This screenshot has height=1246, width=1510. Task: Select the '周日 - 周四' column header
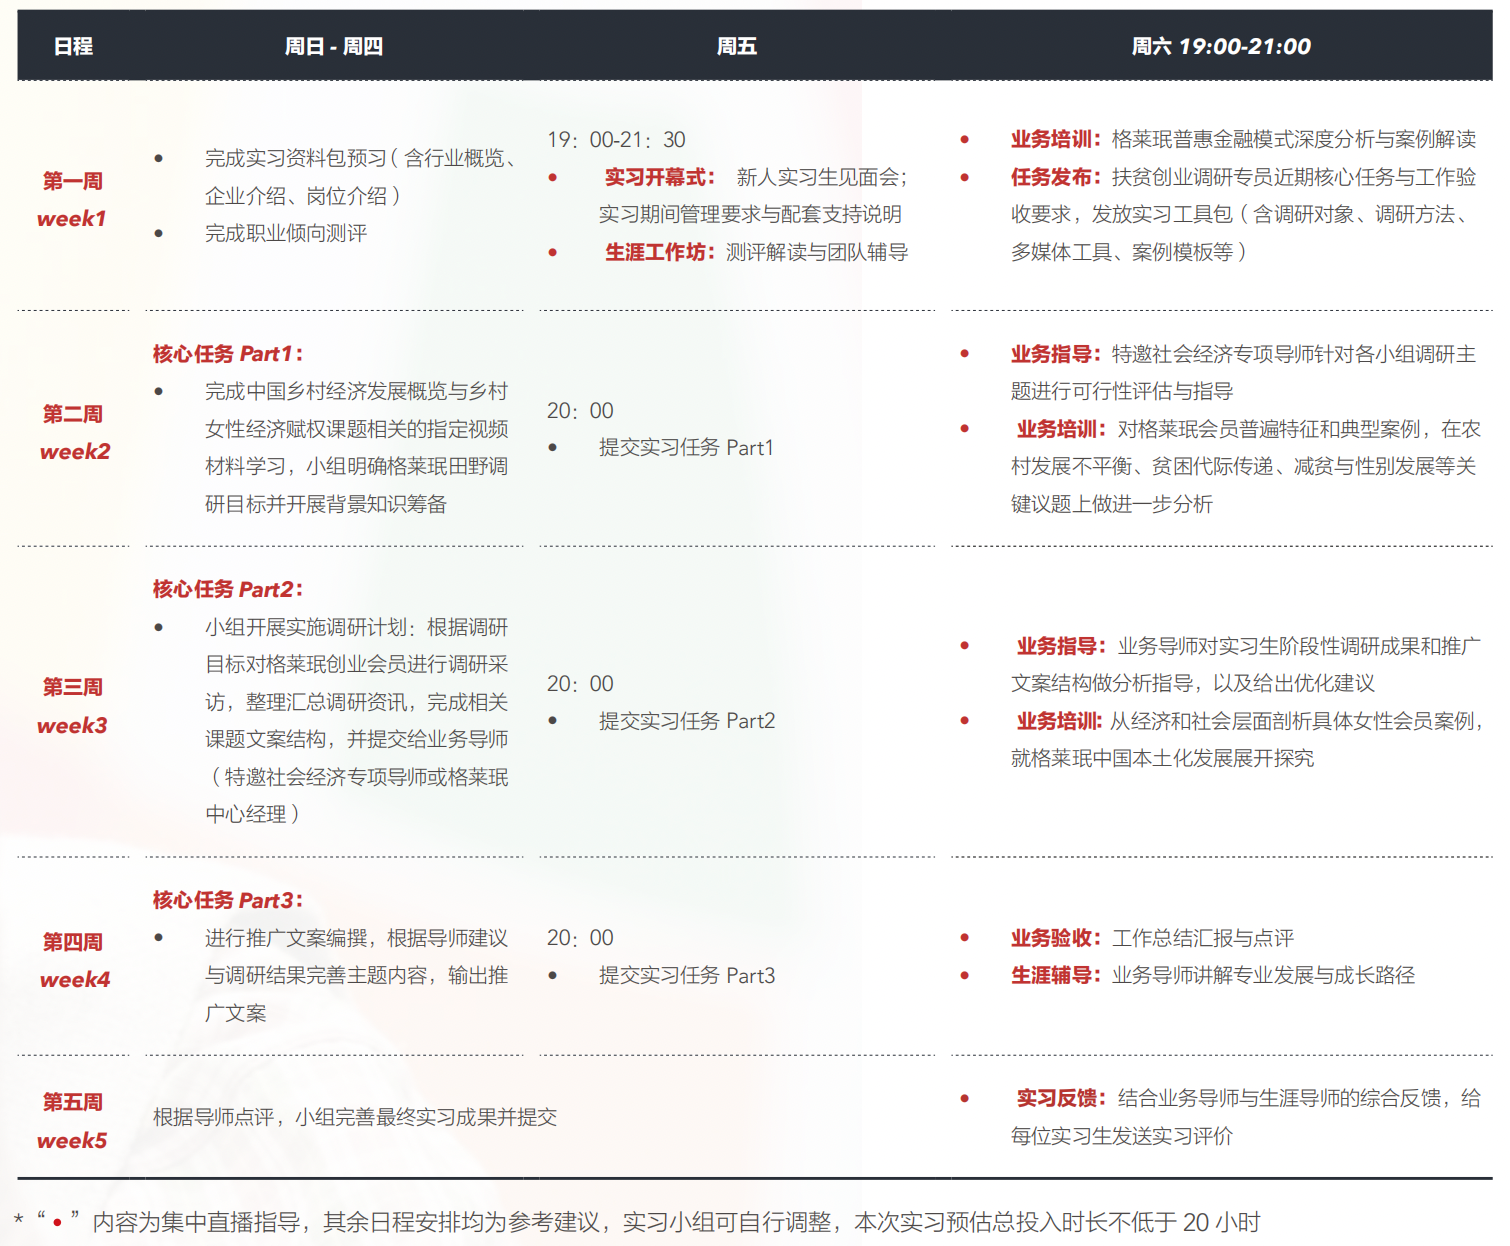pos(334,46)
